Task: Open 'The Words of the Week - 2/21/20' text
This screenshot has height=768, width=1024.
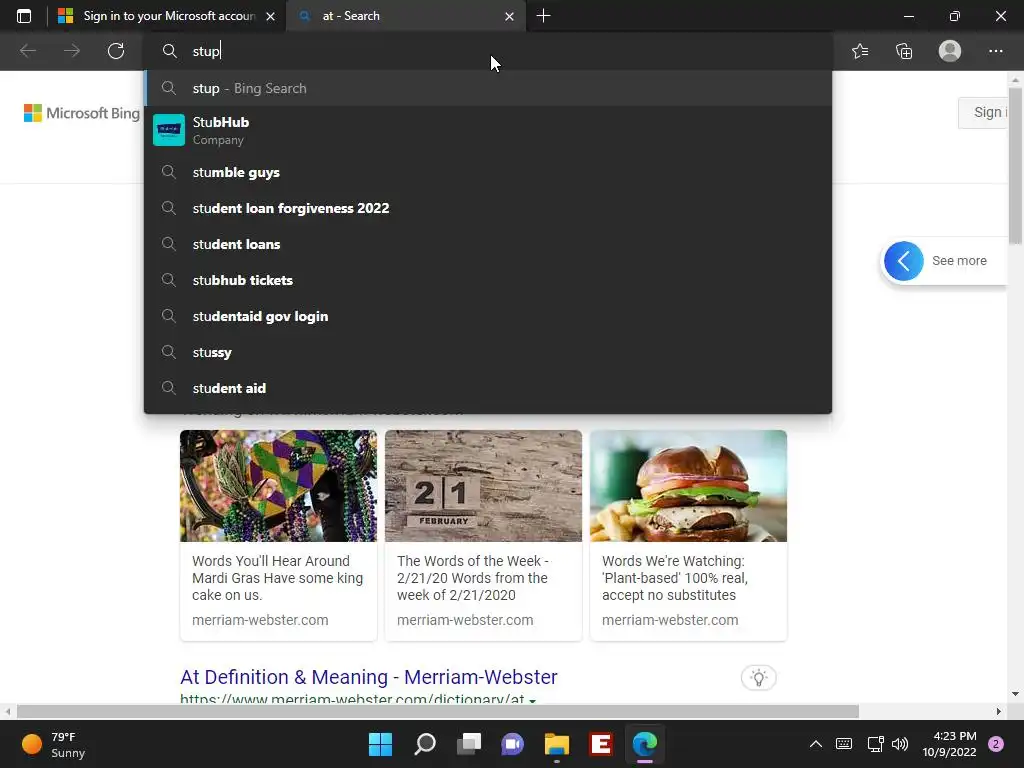Action: pos(473,578)
